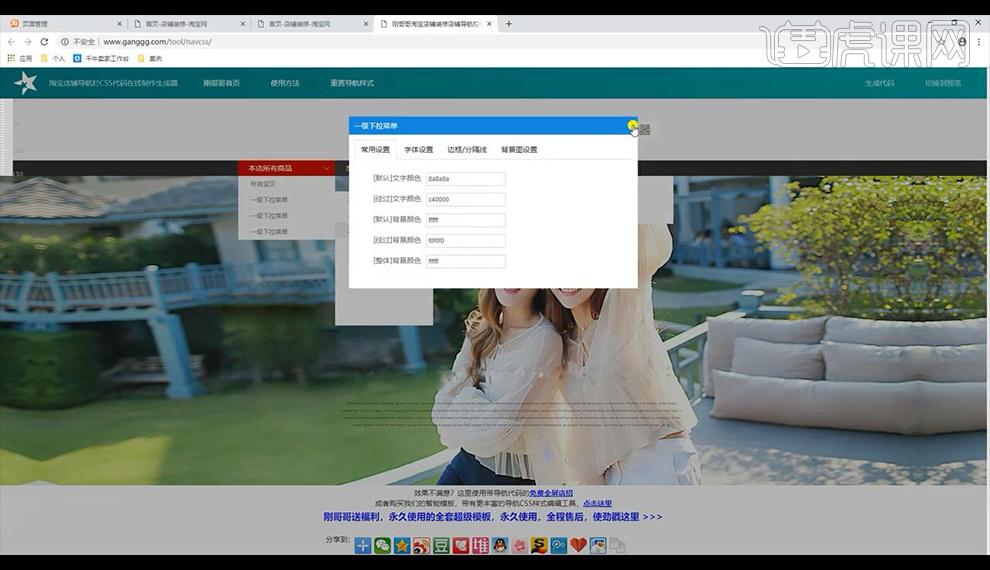Open the 千牛卖家工作台 bookmark
This screenshot has height=570, width=990.
tap(101, 58)
